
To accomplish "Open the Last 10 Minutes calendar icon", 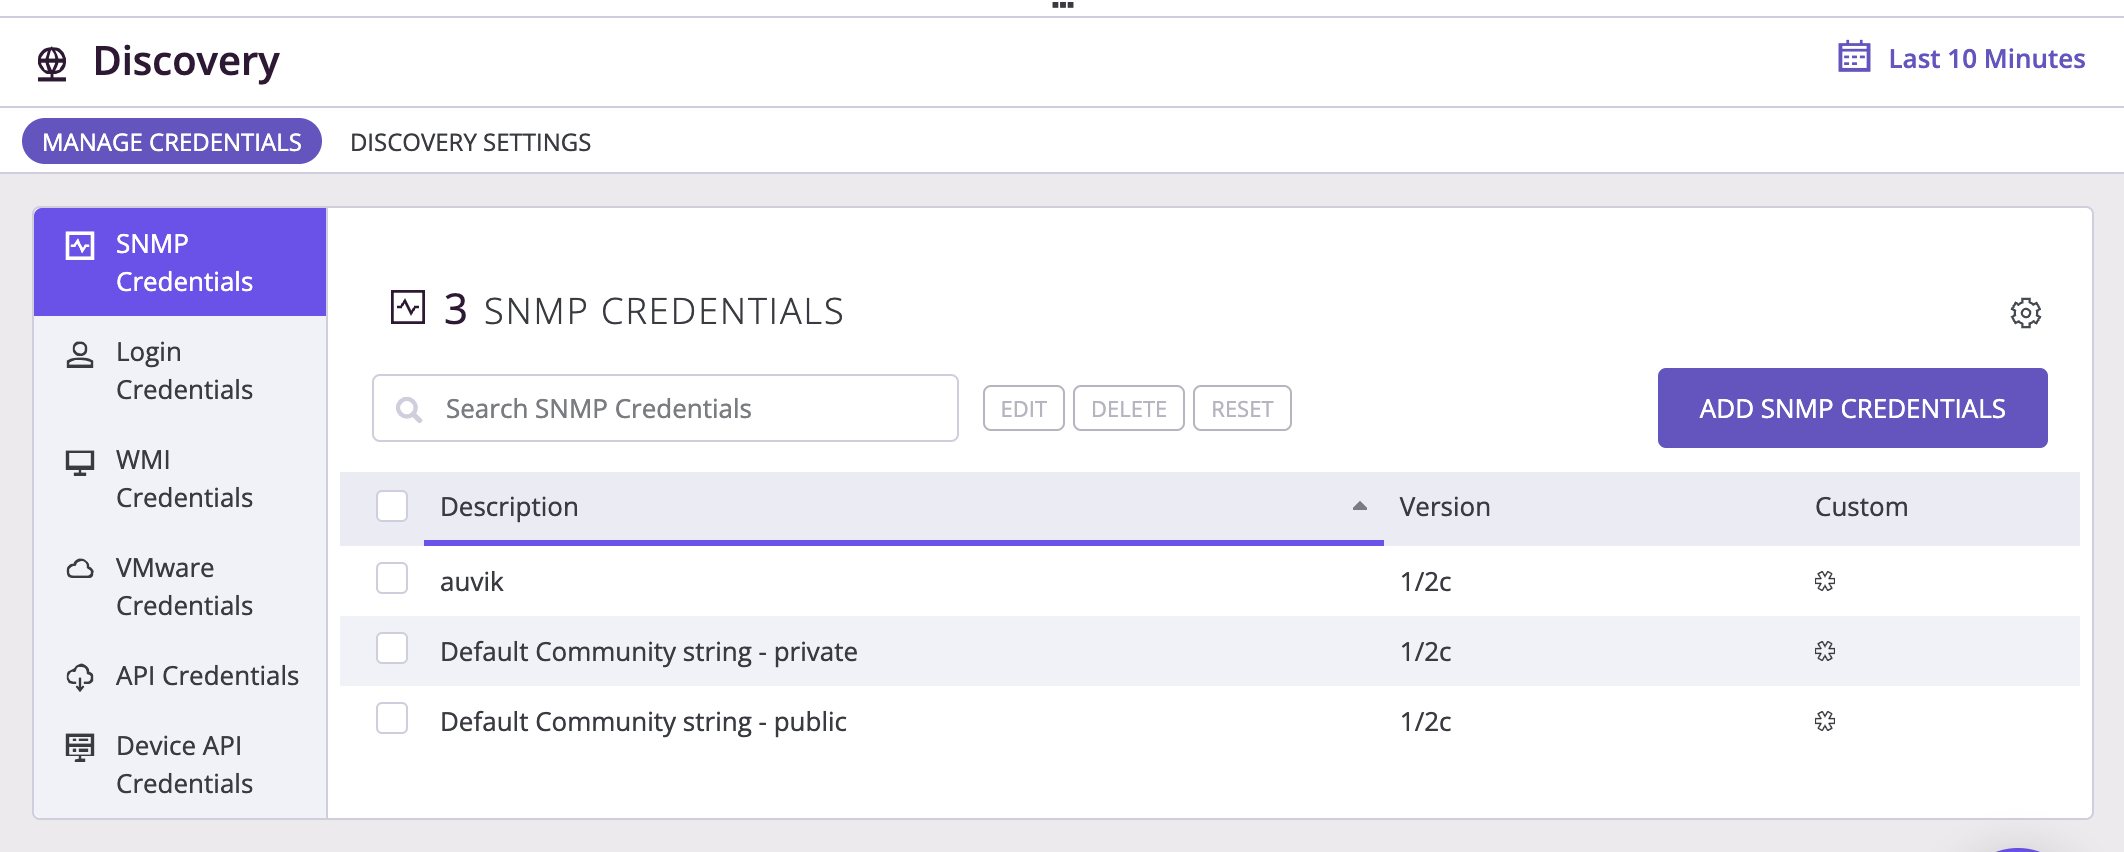I will pyautogui.click(x=1854, y=57).
